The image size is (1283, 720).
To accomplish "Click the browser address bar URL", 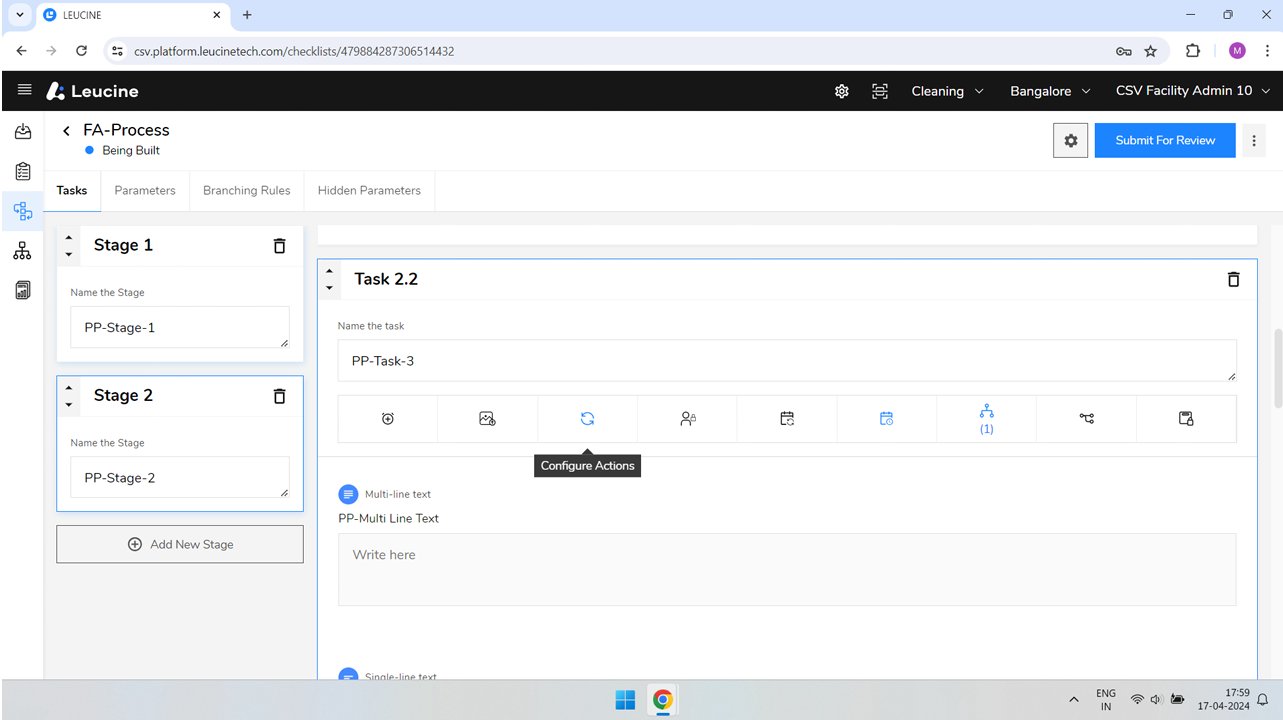I will (x=294, y=51).
